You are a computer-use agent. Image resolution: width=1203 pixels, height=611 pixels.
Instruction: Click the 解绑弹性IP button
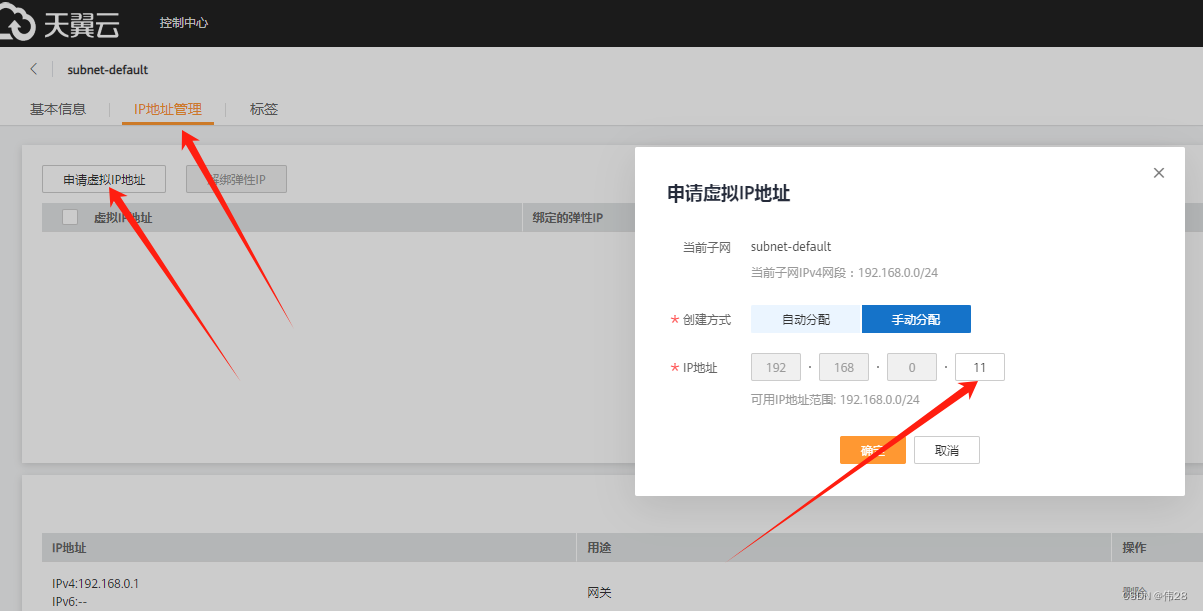point(236,178)
